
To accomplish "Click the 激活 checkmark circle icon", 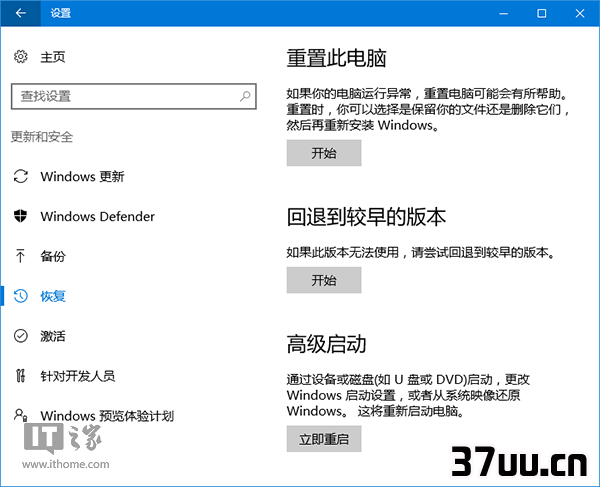I will (x=21, y=336).
